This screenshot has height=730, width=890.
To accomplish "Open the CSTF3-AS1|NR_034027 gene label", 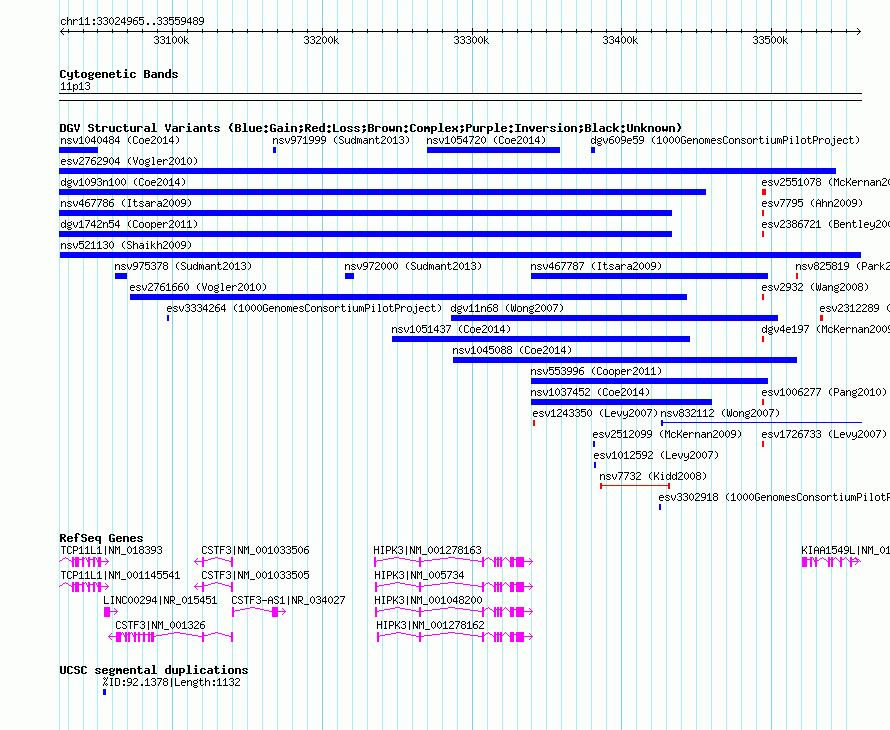I will 288,600.
